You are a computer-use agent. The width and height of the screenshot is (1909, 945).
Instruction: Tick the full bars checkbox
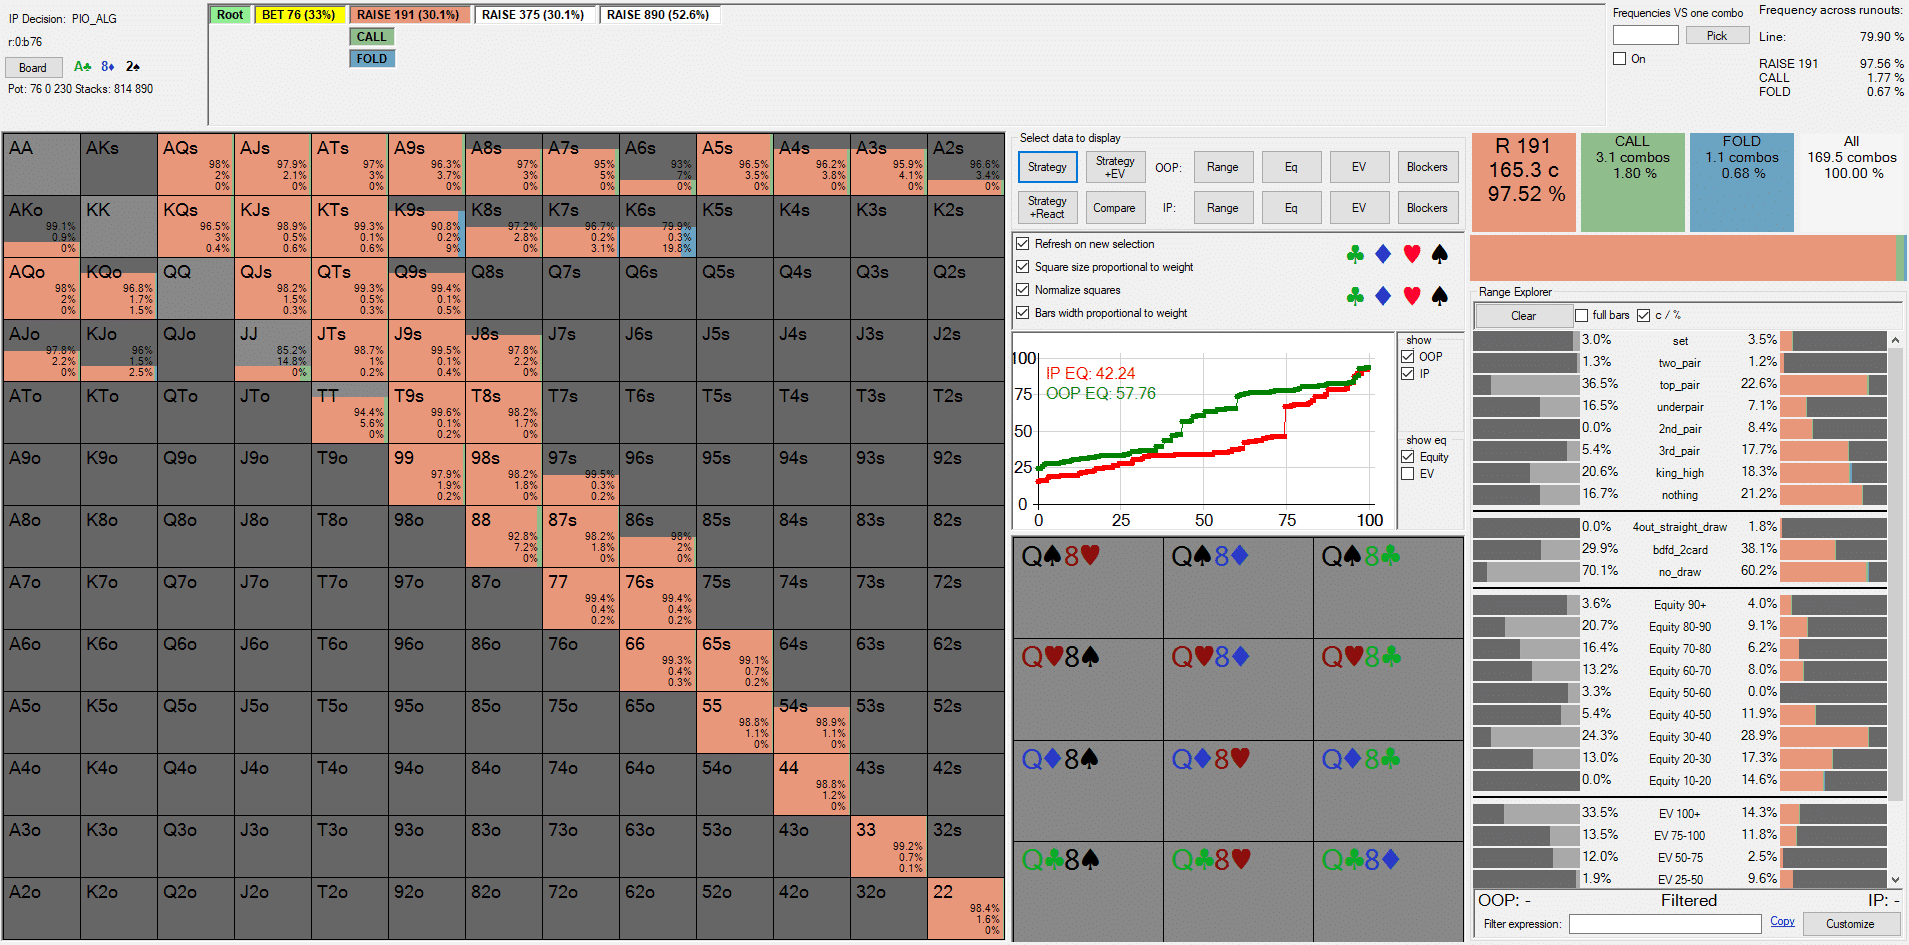click(x=1581, y=316)
